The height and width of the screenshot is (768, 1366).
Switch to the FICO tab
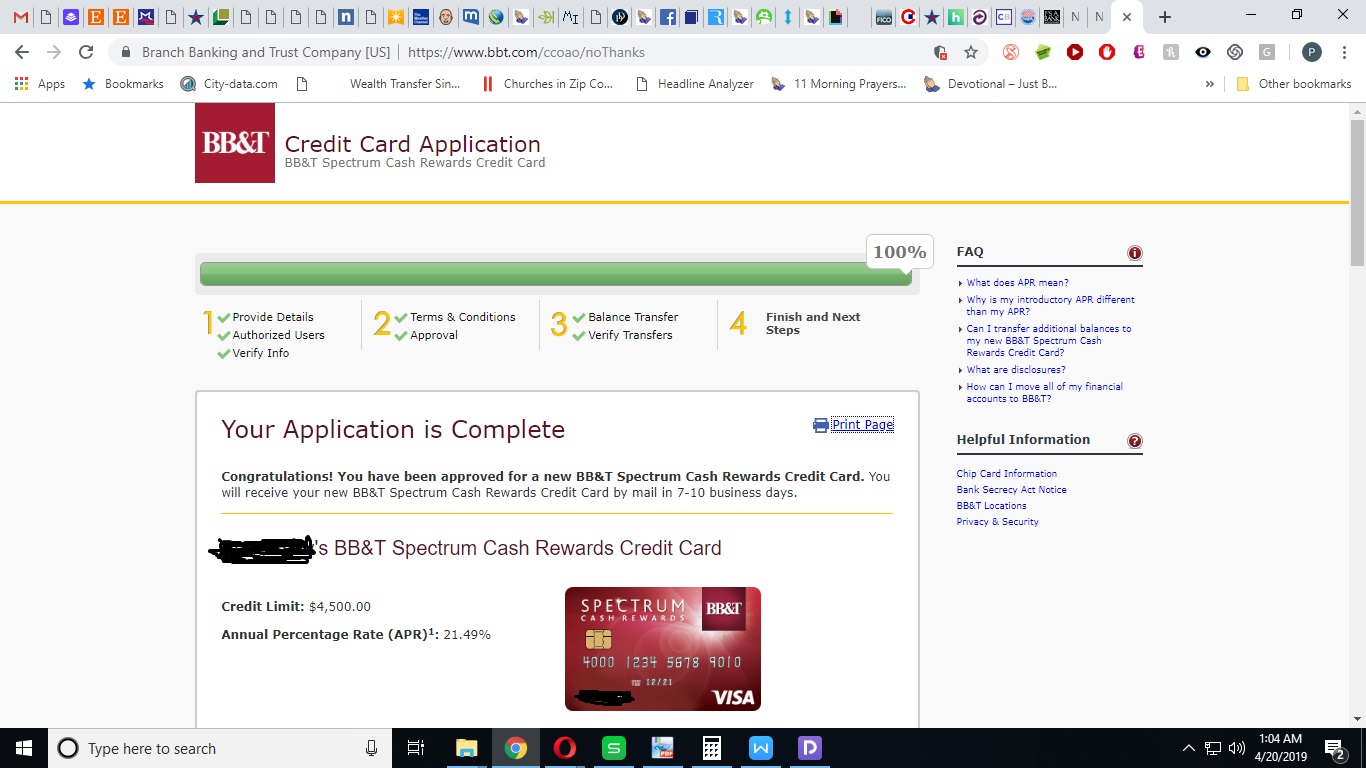pos(883,17)
